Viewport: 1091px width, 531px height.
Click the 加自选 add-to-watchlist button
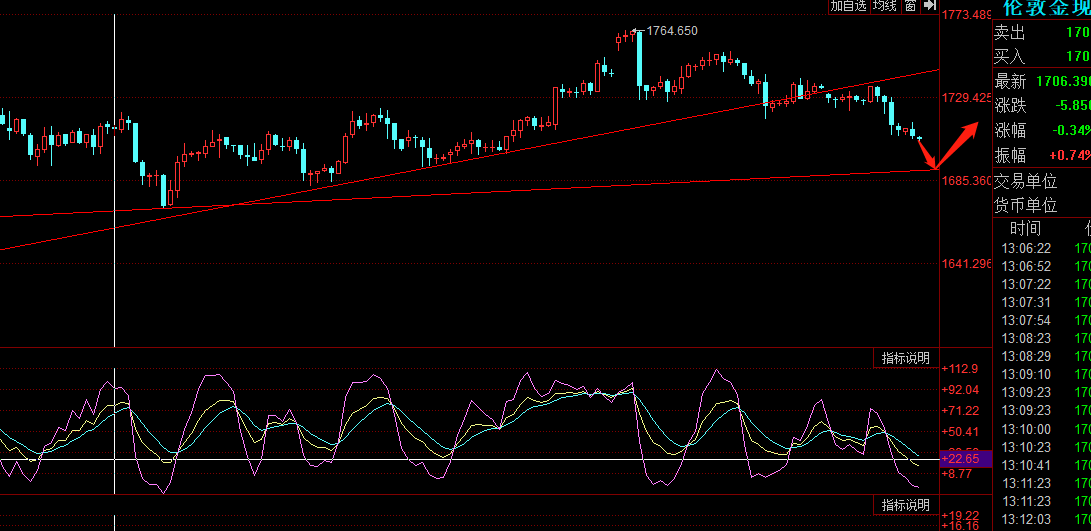coord(849,6)
